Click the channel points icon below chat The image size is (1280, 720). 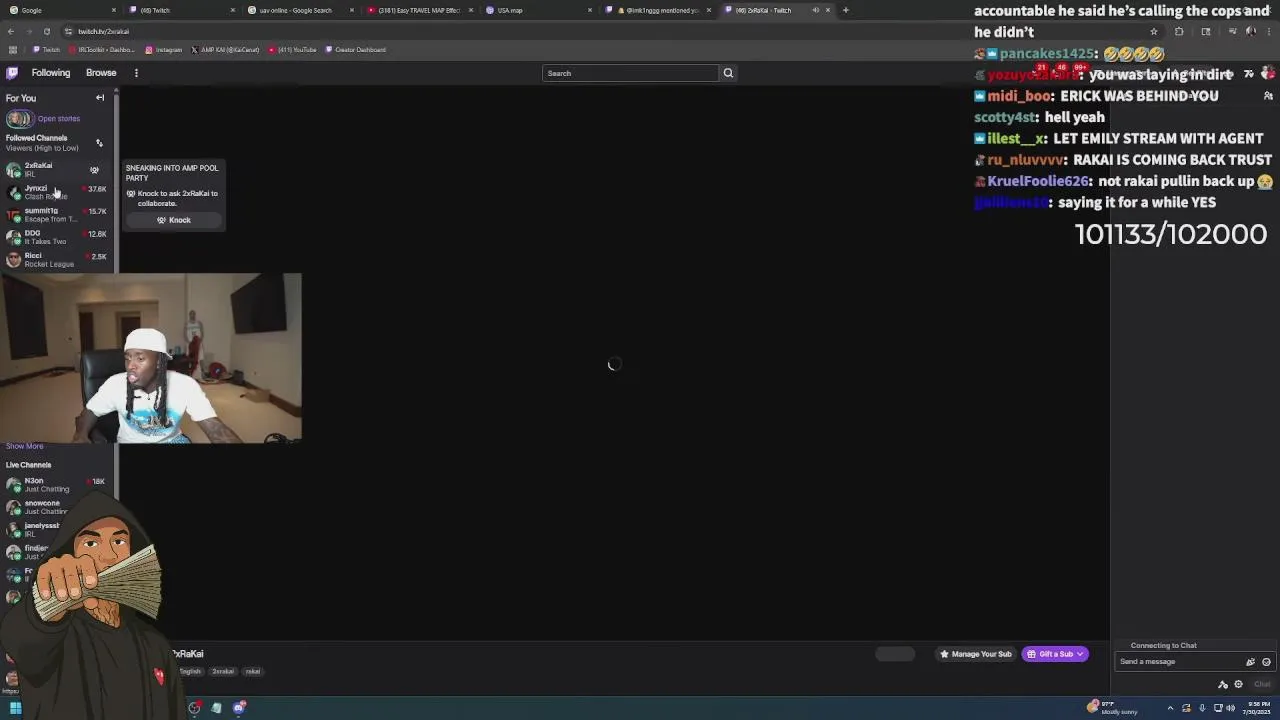[x=1223, y=684]
